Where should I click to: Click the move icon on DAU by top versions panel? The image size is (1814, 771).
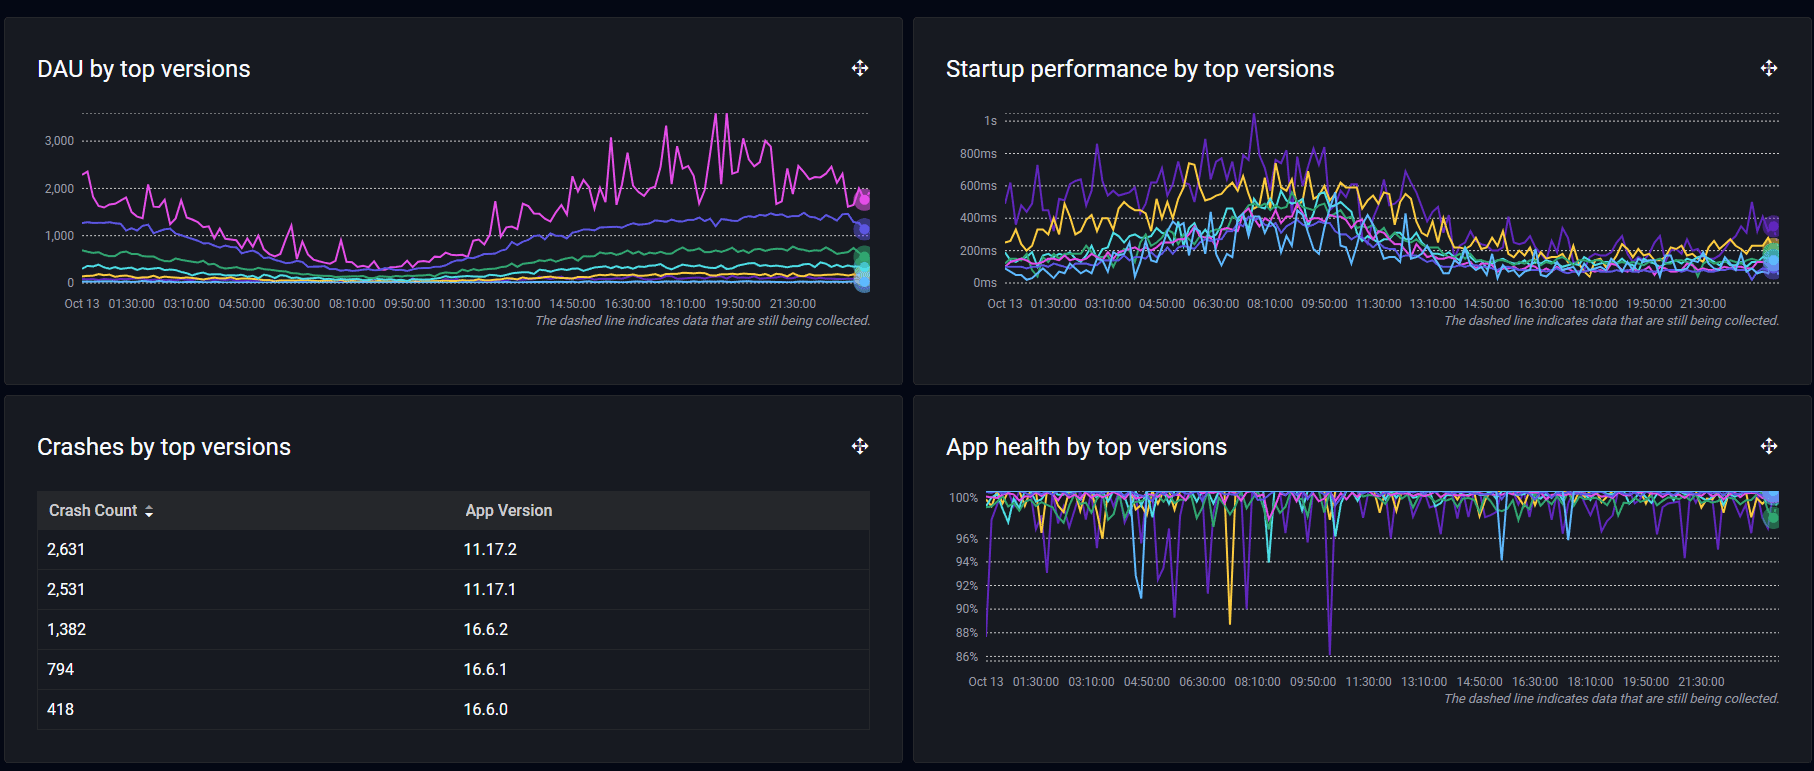pyautogui.click(x=860, y=68)
